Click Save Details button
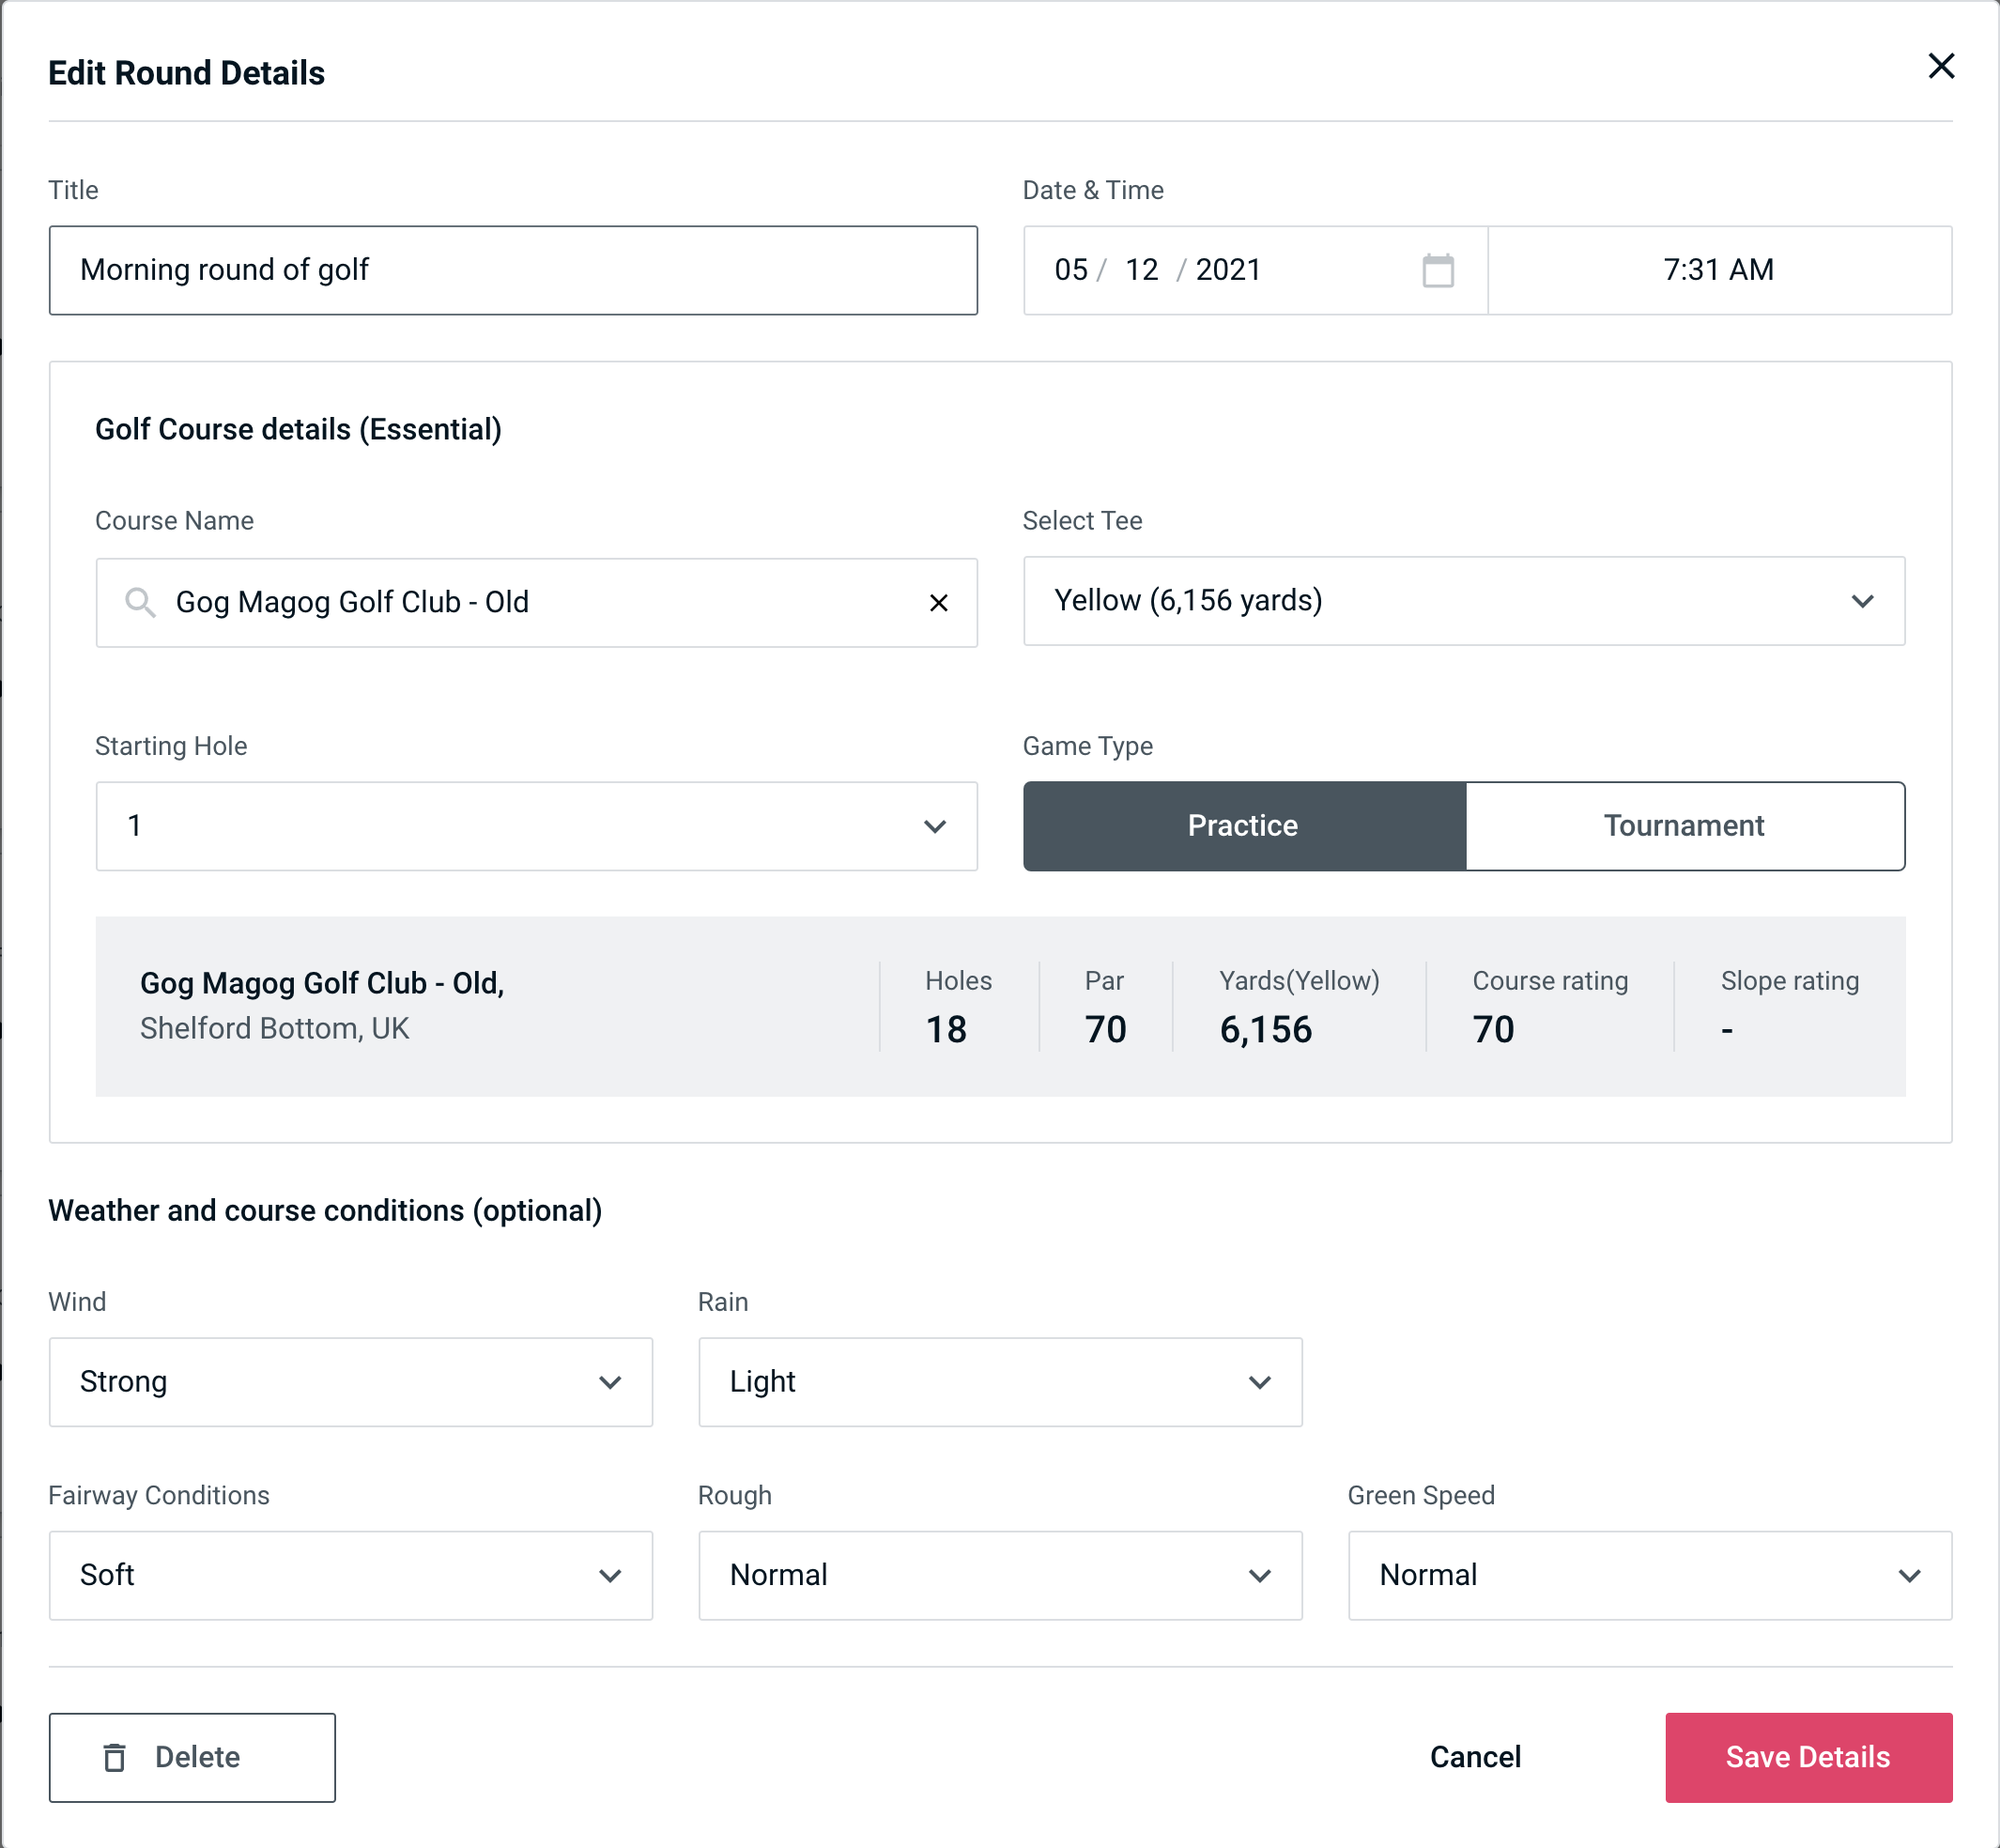Screen dimensions: 2000x1848 [1807, 1758]
